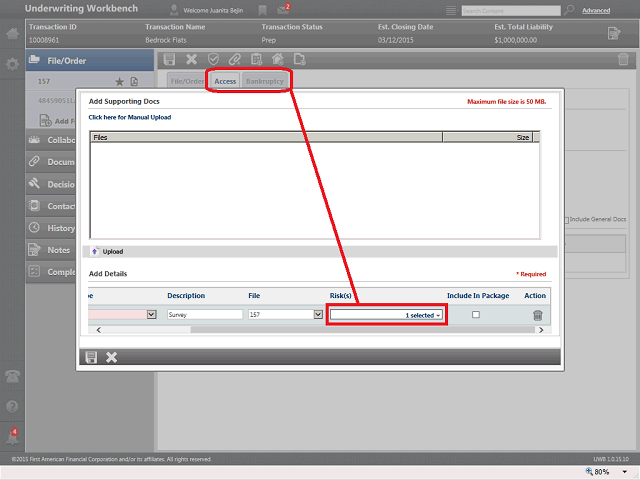Check Include In Package checkbox
Viewport: 640px width, 480px height.
pyautogui.click(x=476, y=315)
